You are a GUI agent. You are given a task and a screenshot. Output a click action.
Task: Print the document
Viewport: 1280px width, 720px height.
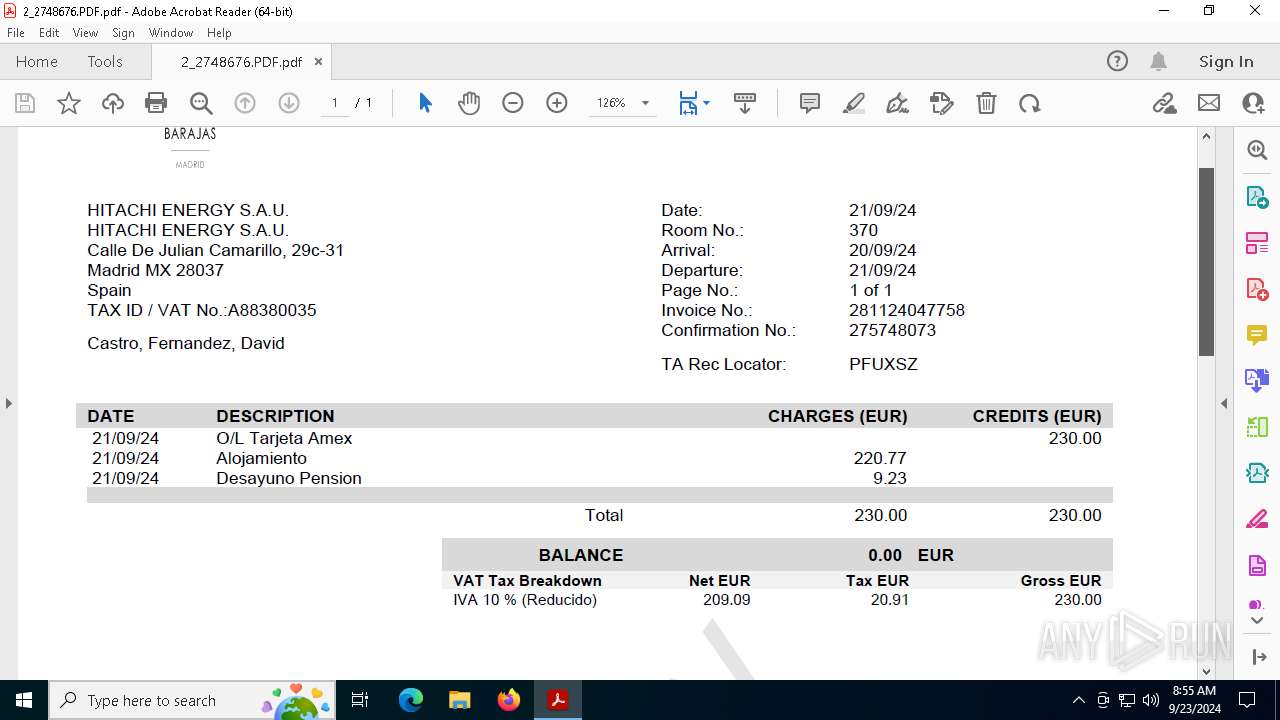(x=156, y=103)
